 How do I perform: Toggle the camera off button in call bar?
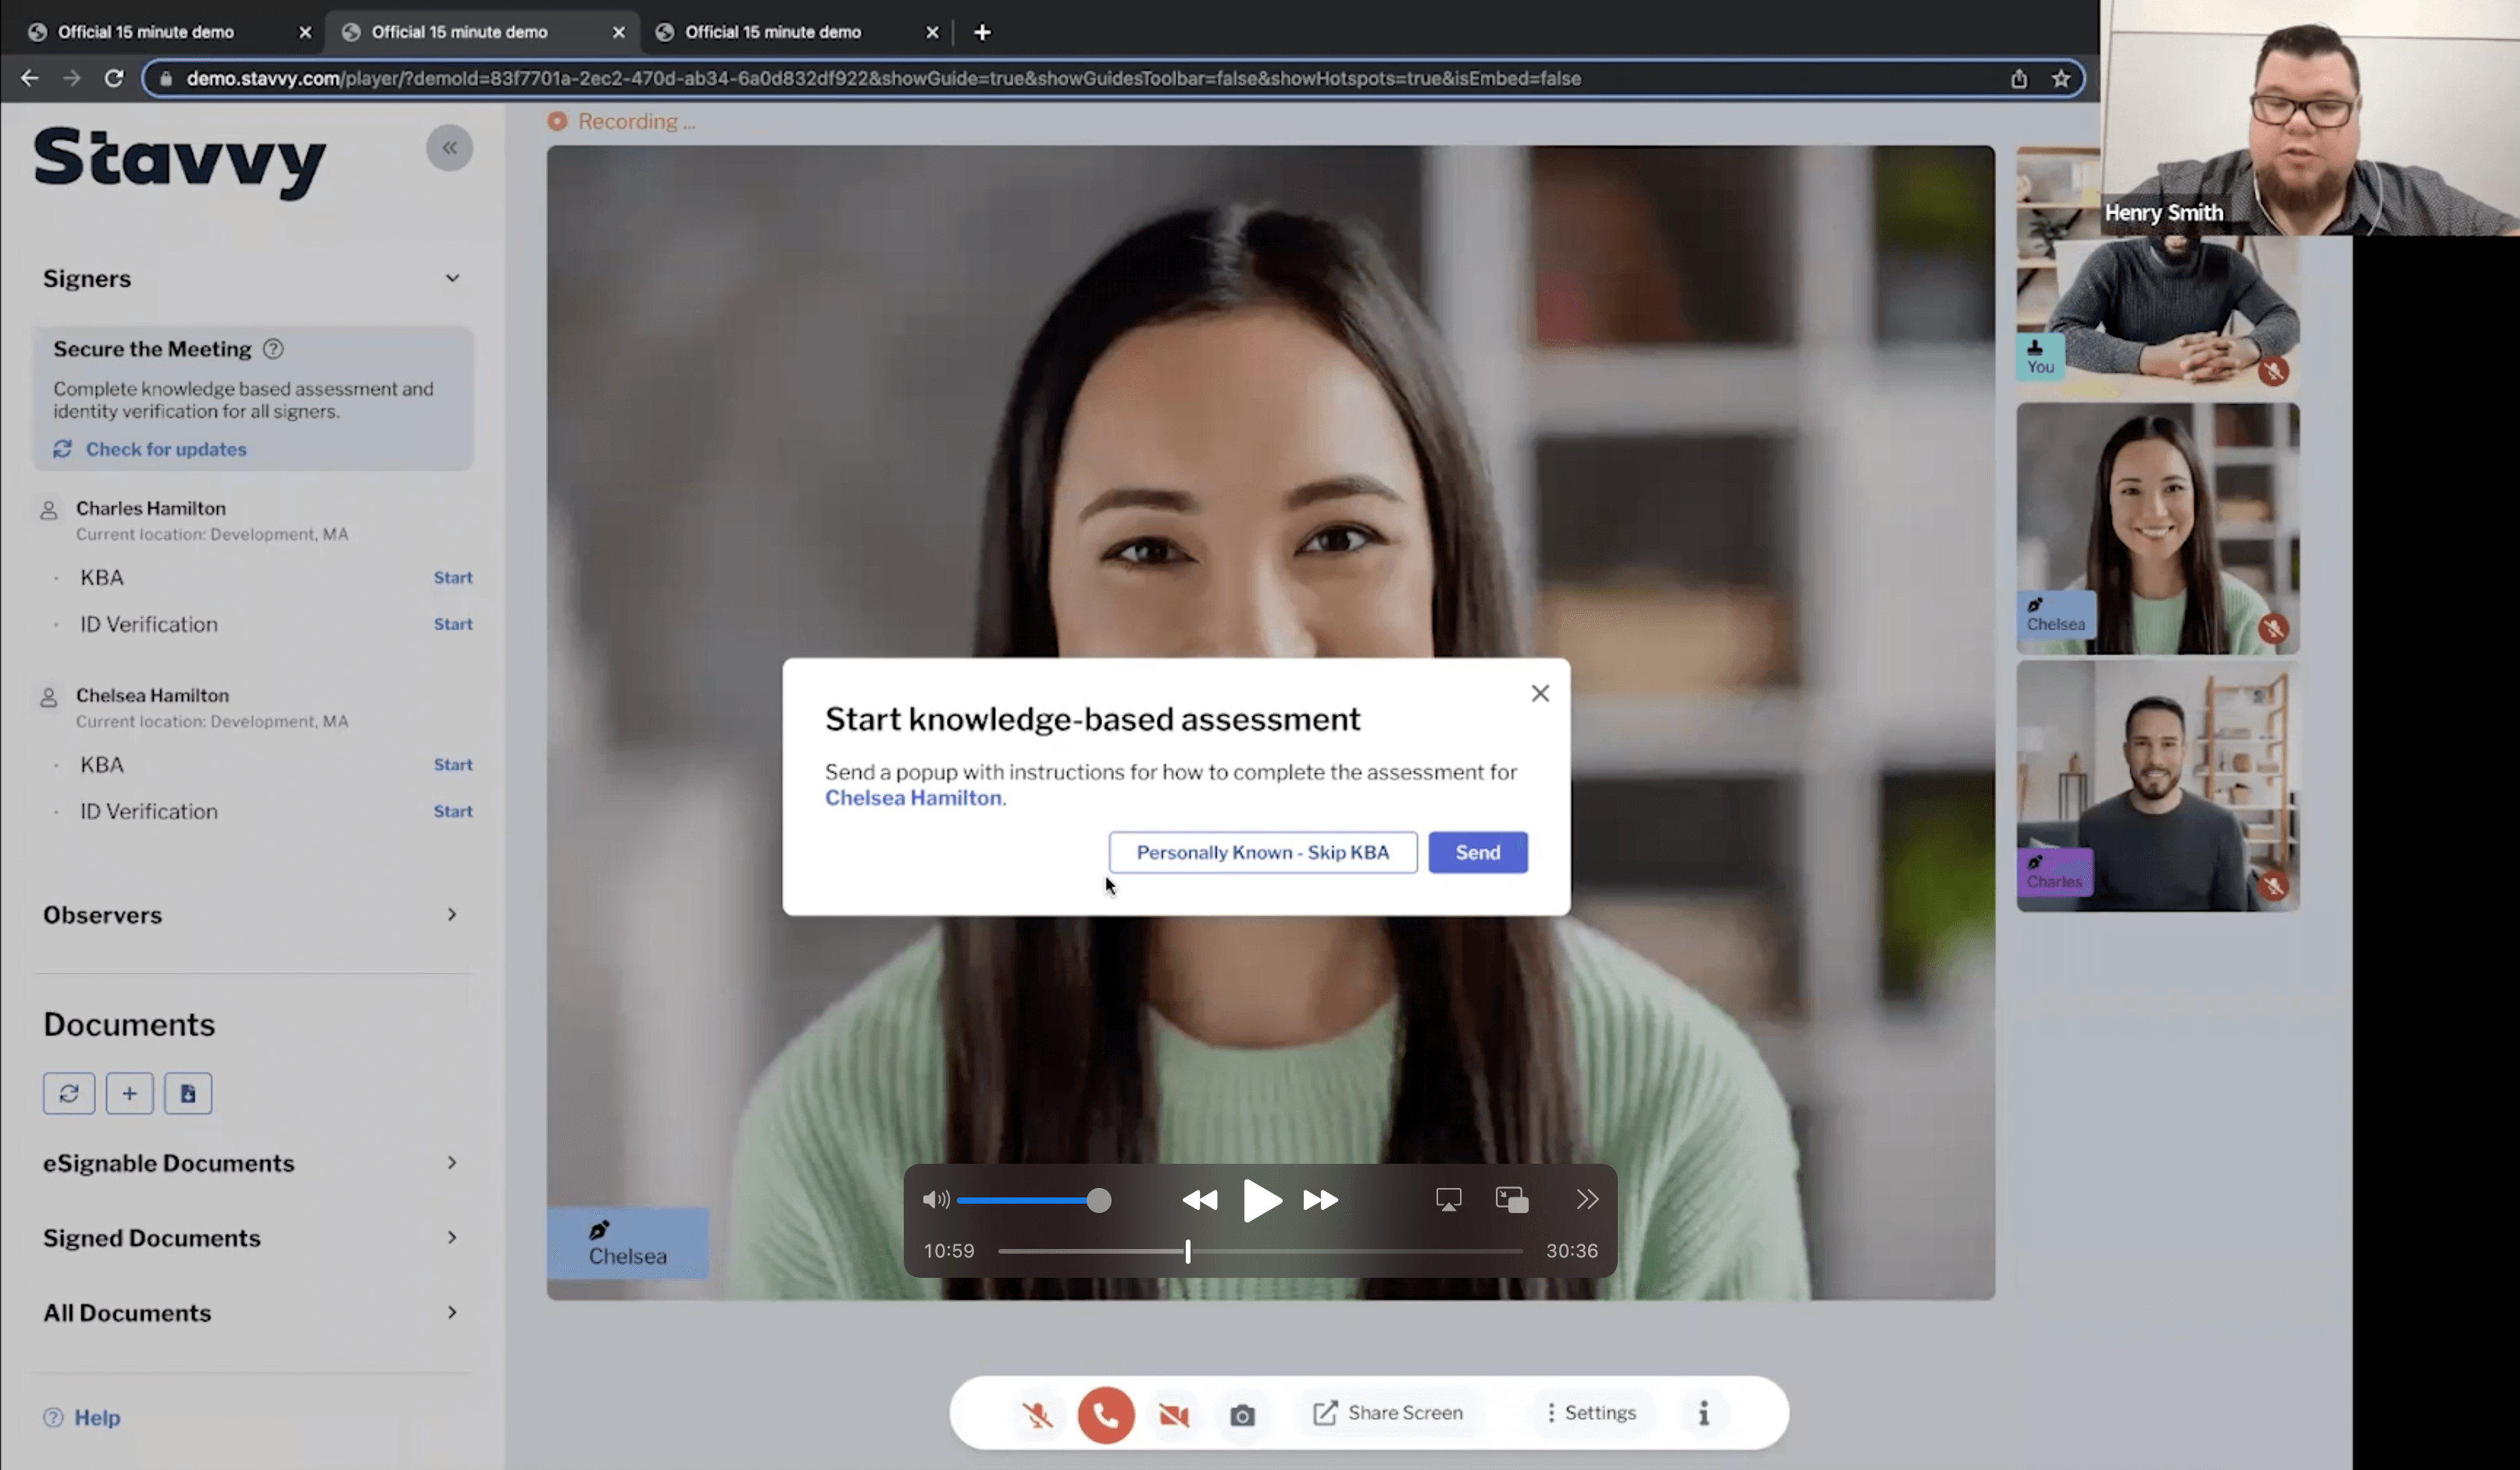1174,1414
